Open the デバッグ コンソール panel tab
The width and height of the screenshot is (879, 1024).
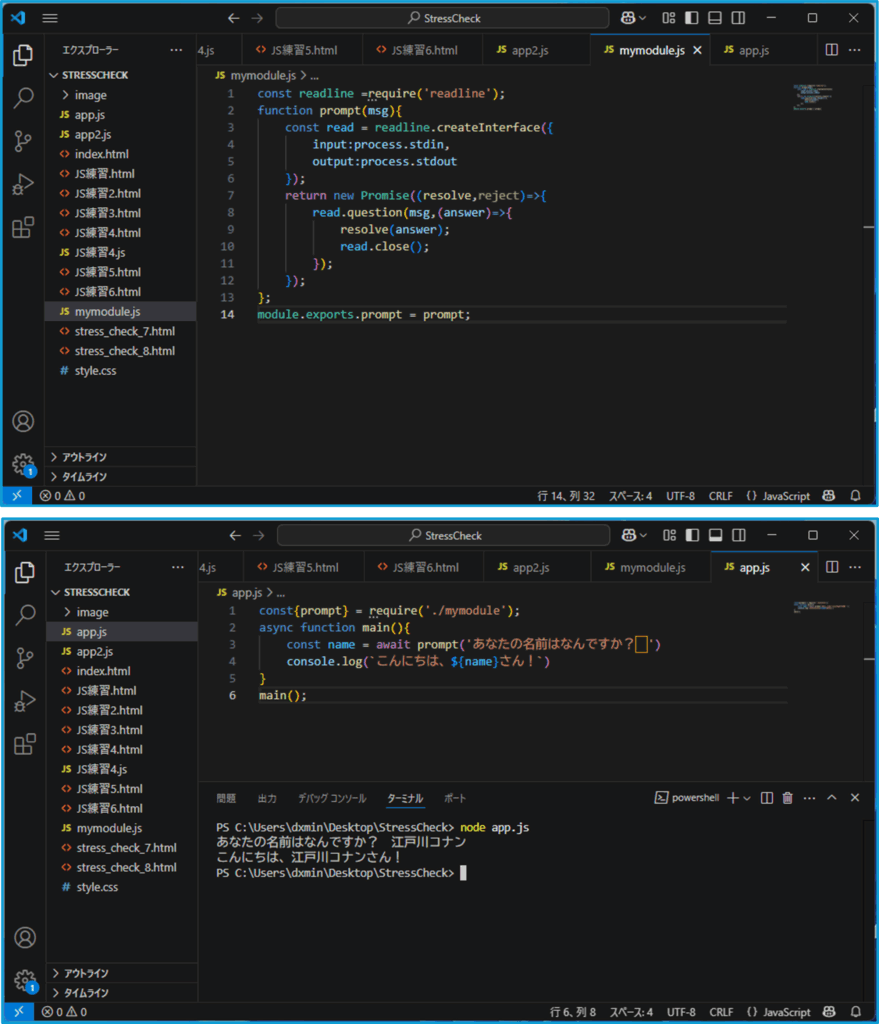[x=332, y=798]
